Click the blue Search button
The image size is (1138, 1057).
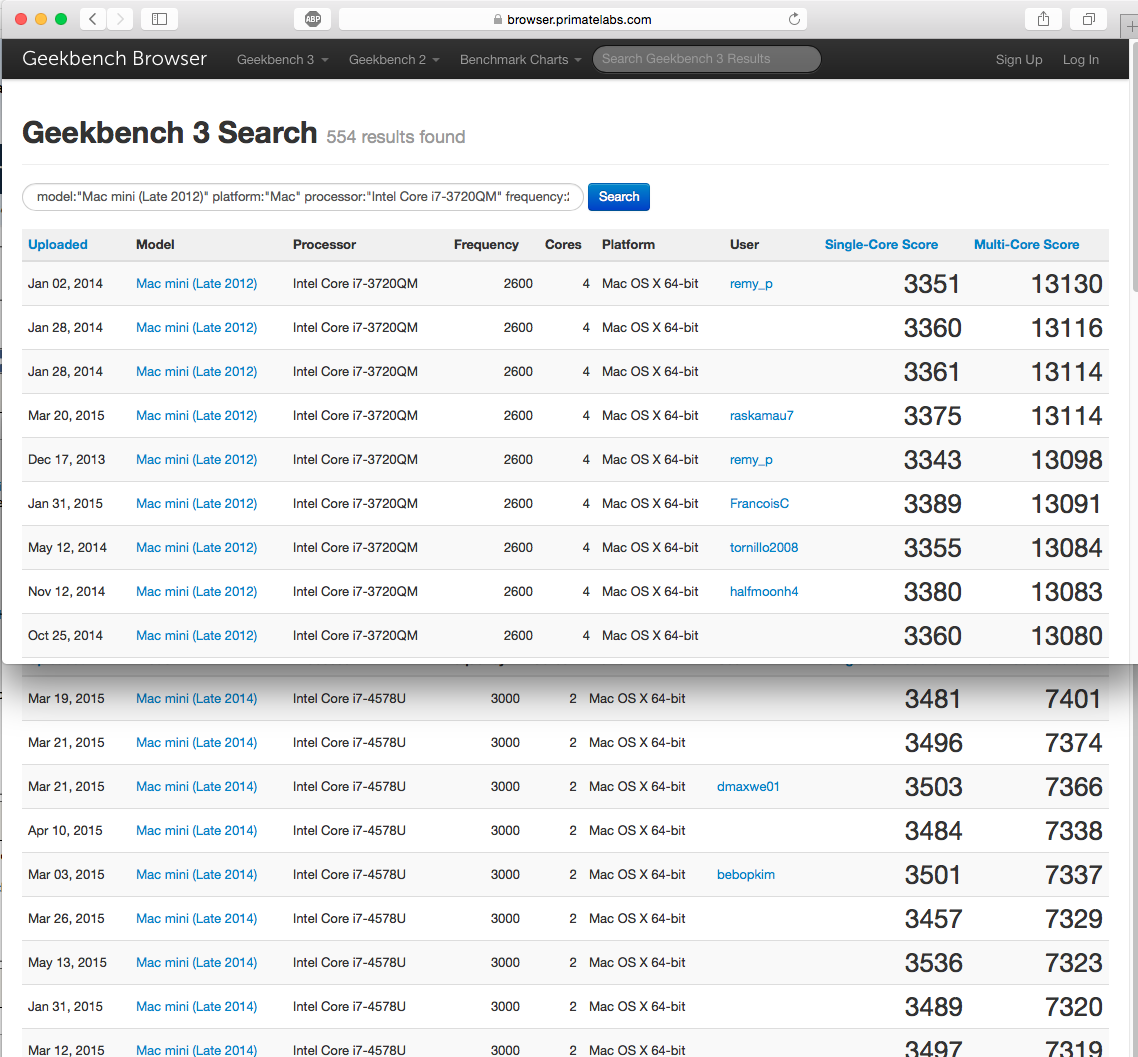pyautogui.click(x=618, y=197)
